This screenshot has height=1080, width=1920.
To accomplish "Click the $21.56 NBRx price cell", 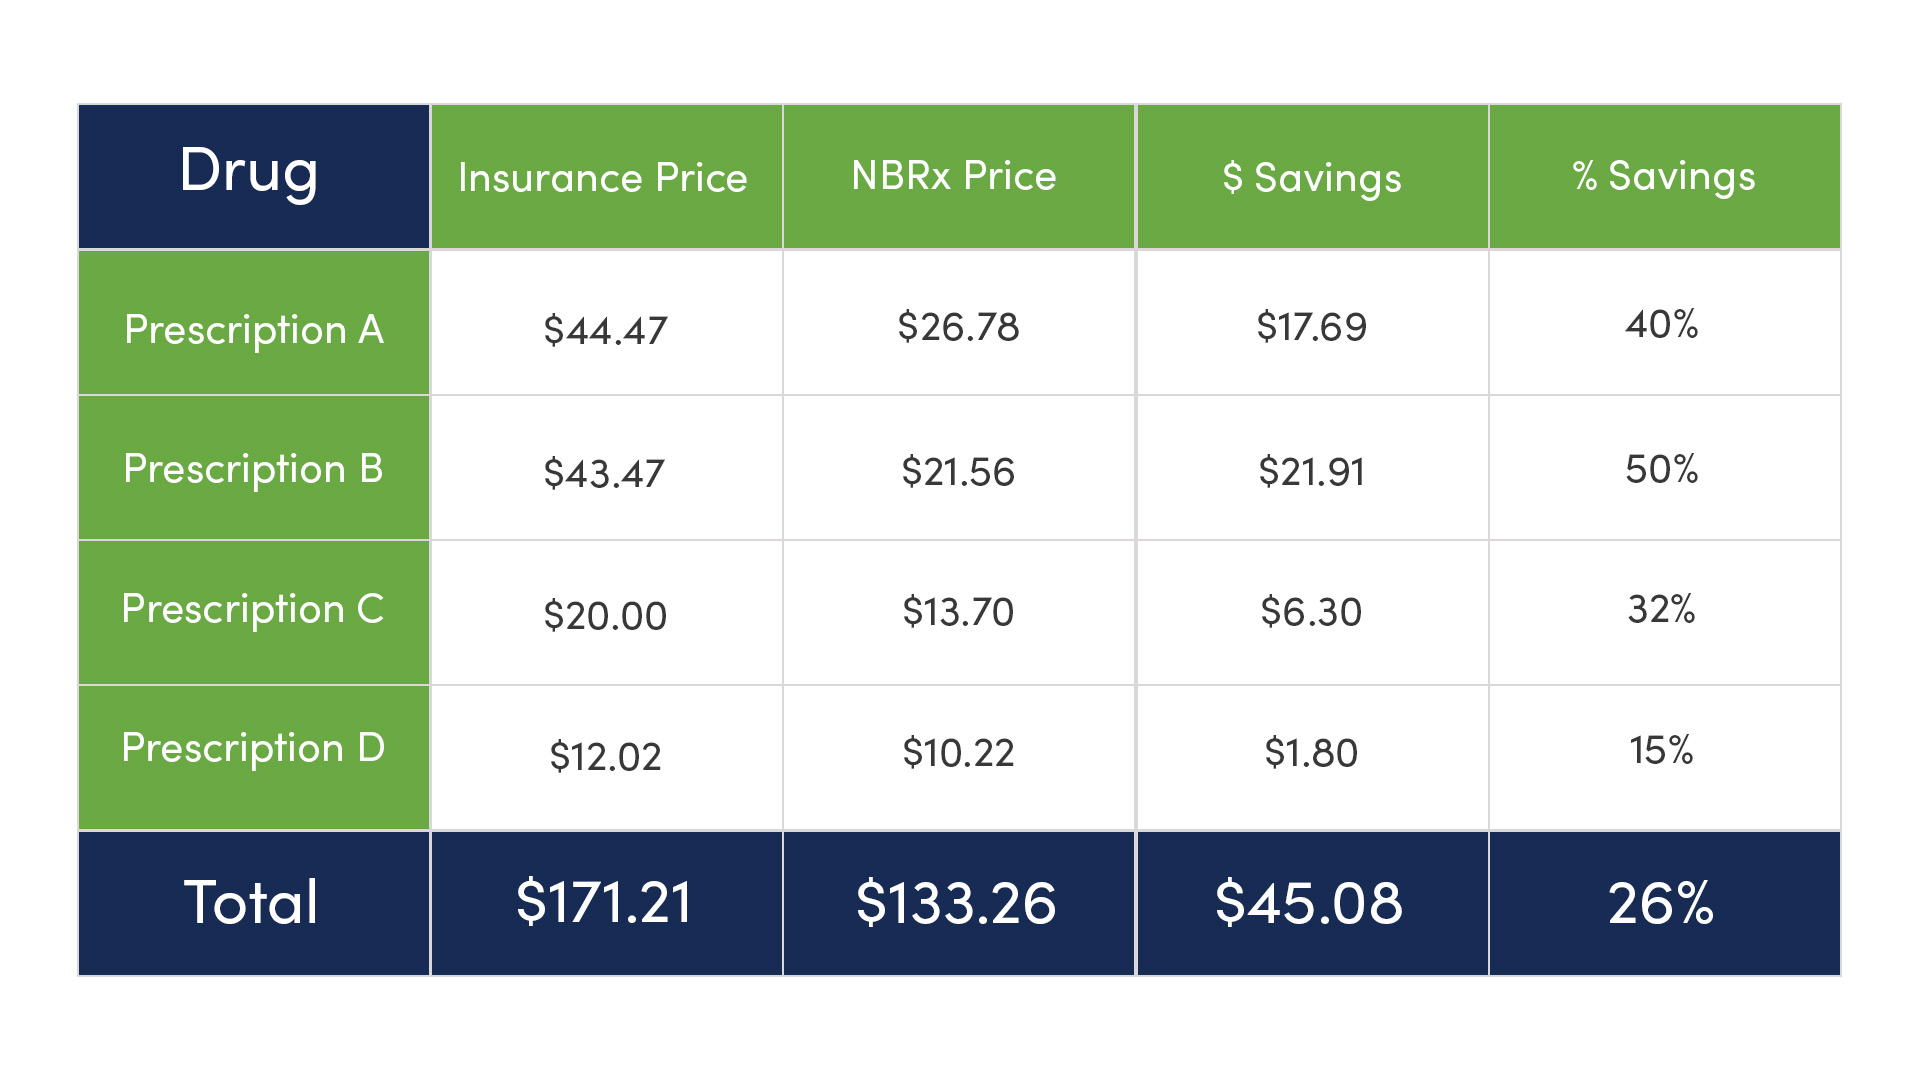I will (958, 471).
